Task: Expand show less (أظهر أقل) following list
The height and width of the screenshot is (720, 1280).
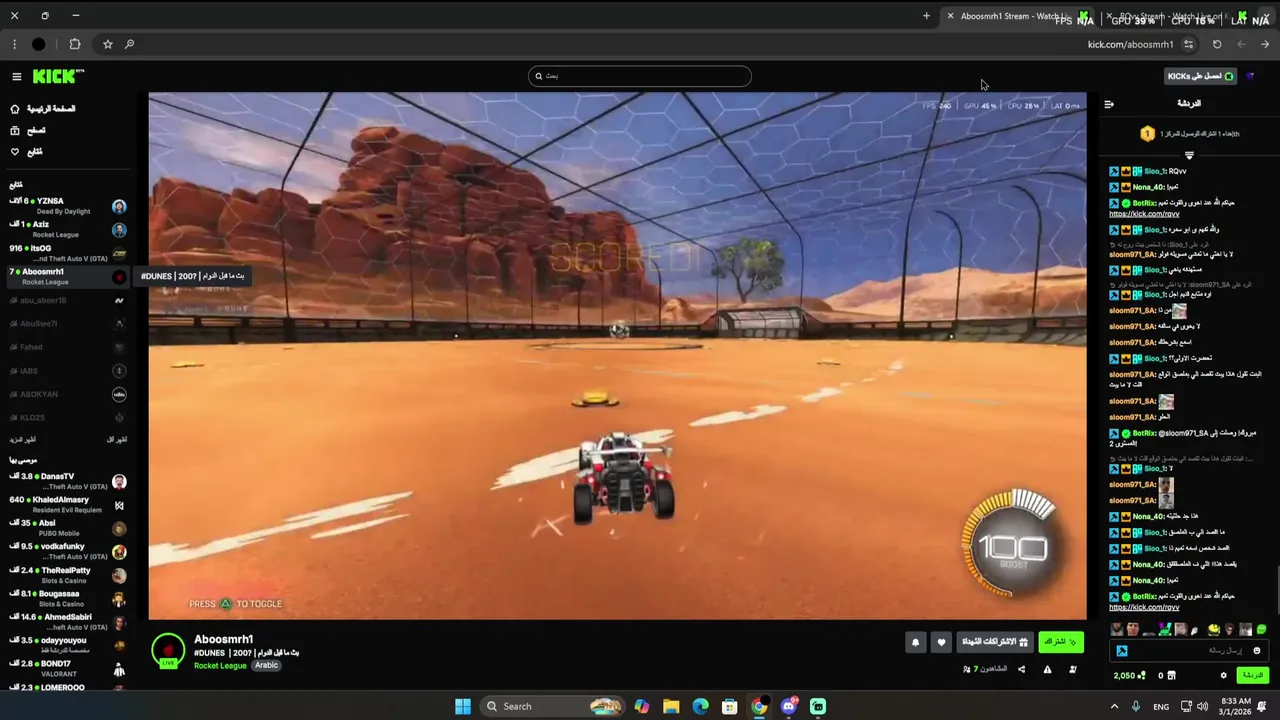Action: pyautogui.click(x=117, y=440)
